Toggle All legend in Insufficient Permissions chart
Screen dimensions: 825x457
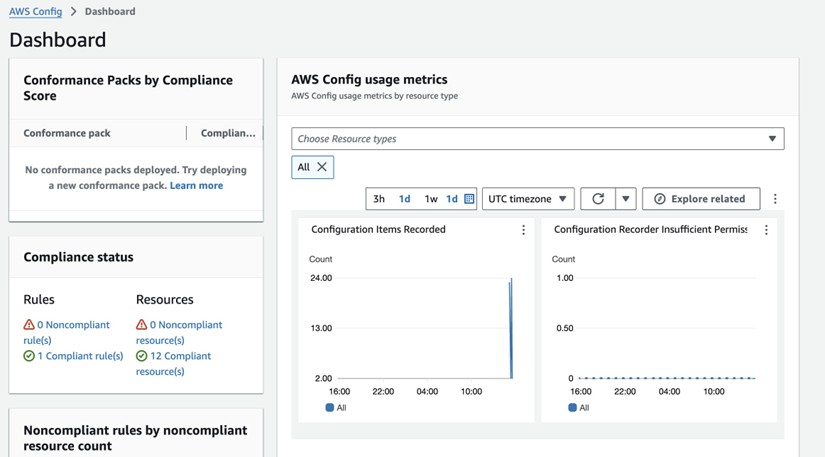point(578,408)
